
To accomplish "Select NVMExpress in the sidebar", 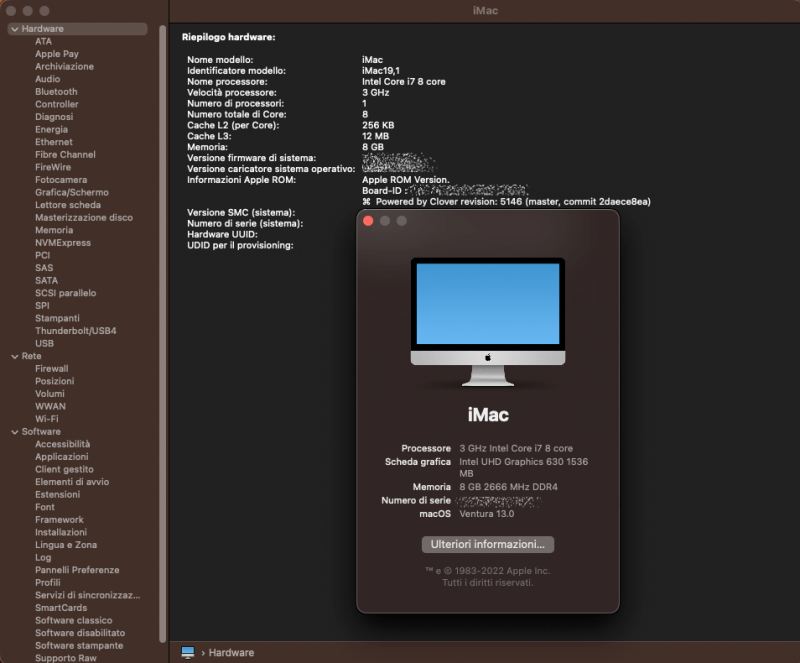I will [x=63, y=243].
